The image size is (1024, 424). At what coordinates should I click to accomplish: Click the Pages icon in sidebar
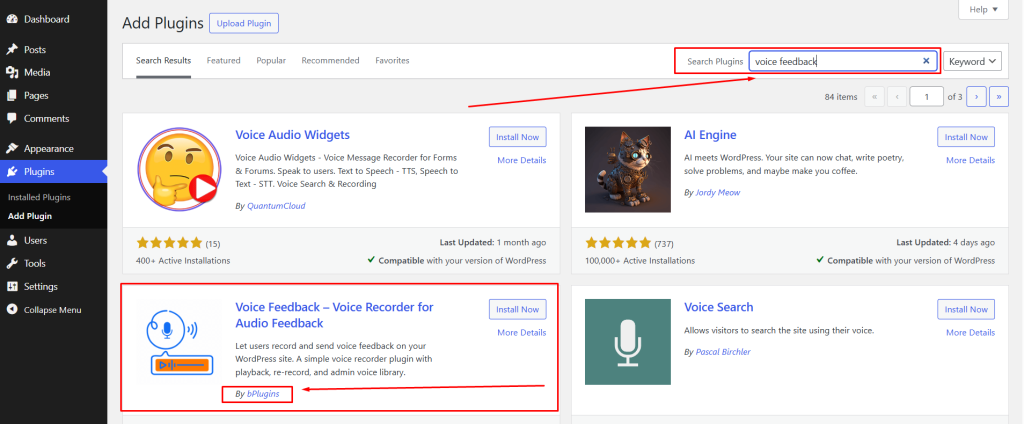coord(12,95)
